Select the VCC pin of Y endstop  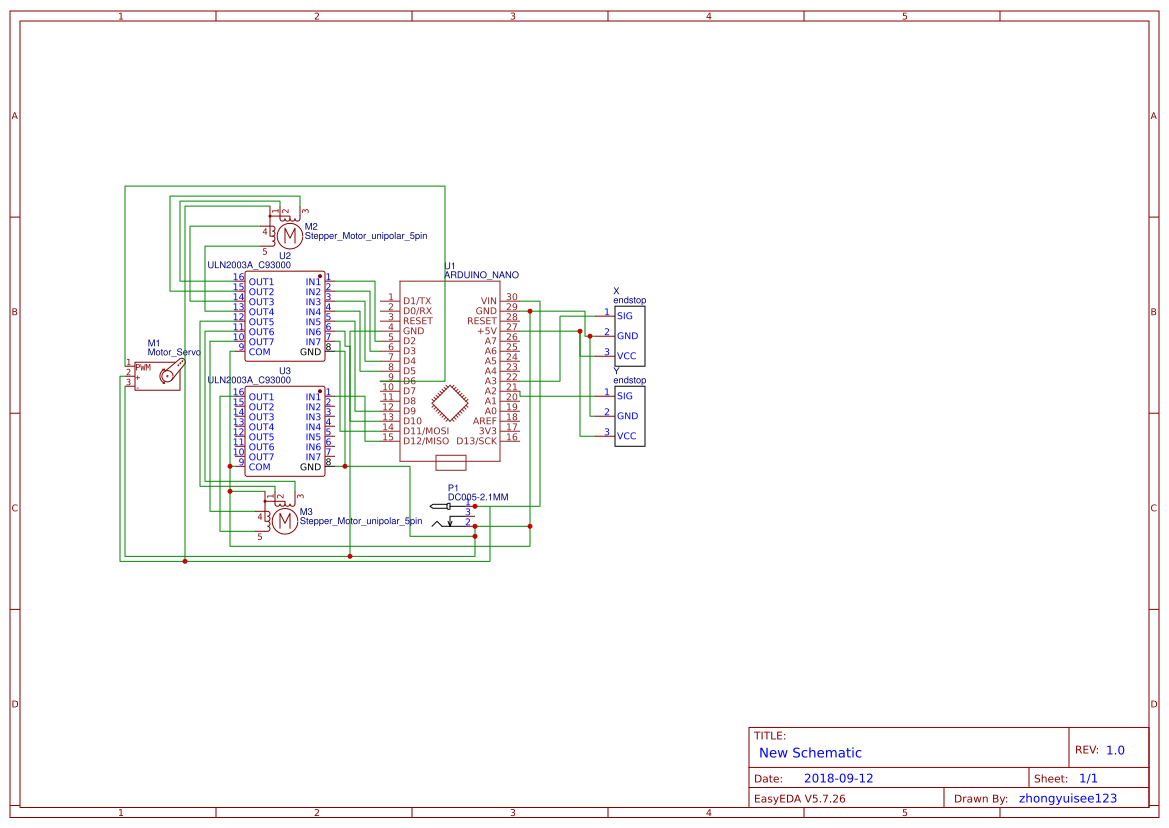pos(627,436)
